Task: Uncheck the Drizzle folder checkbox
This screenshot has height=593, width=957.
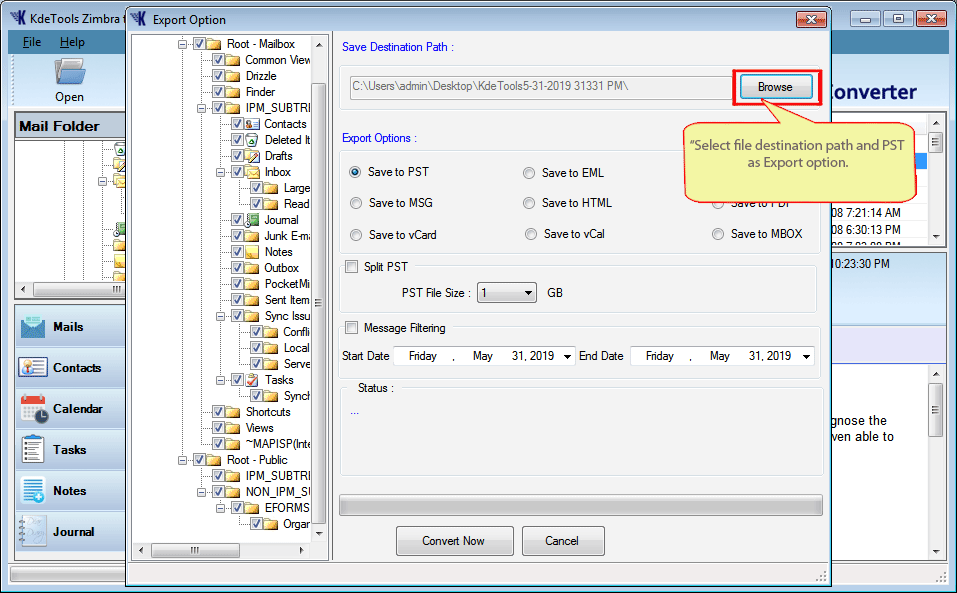Action: pyautogui.click(x=218, y=76)
